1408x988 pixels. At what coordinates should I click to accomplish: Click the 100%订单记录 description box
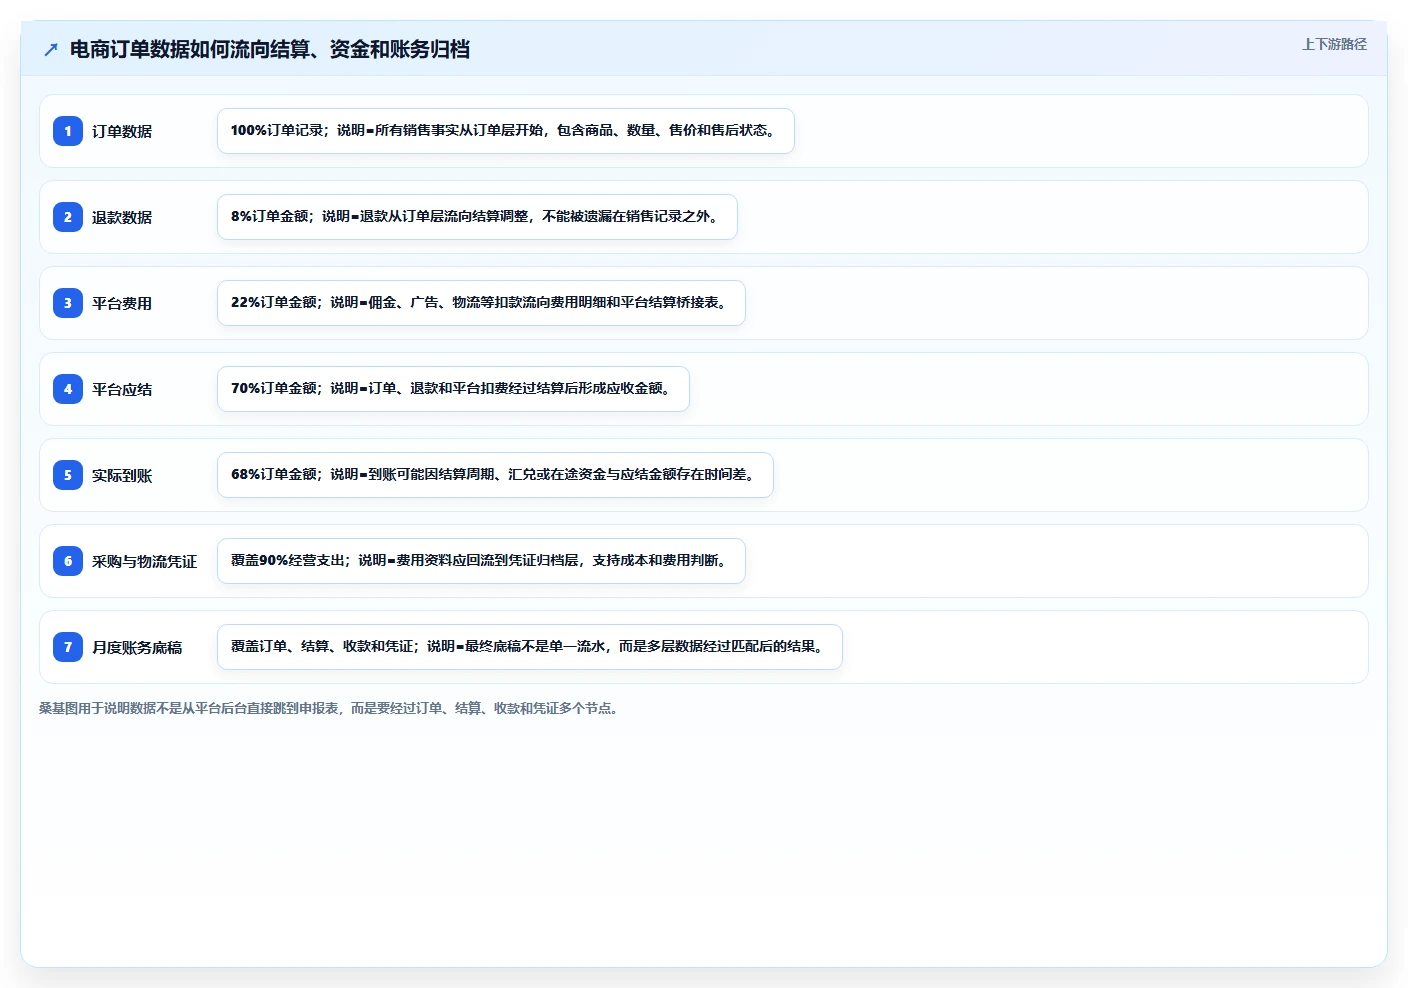(x=506, y=131)
